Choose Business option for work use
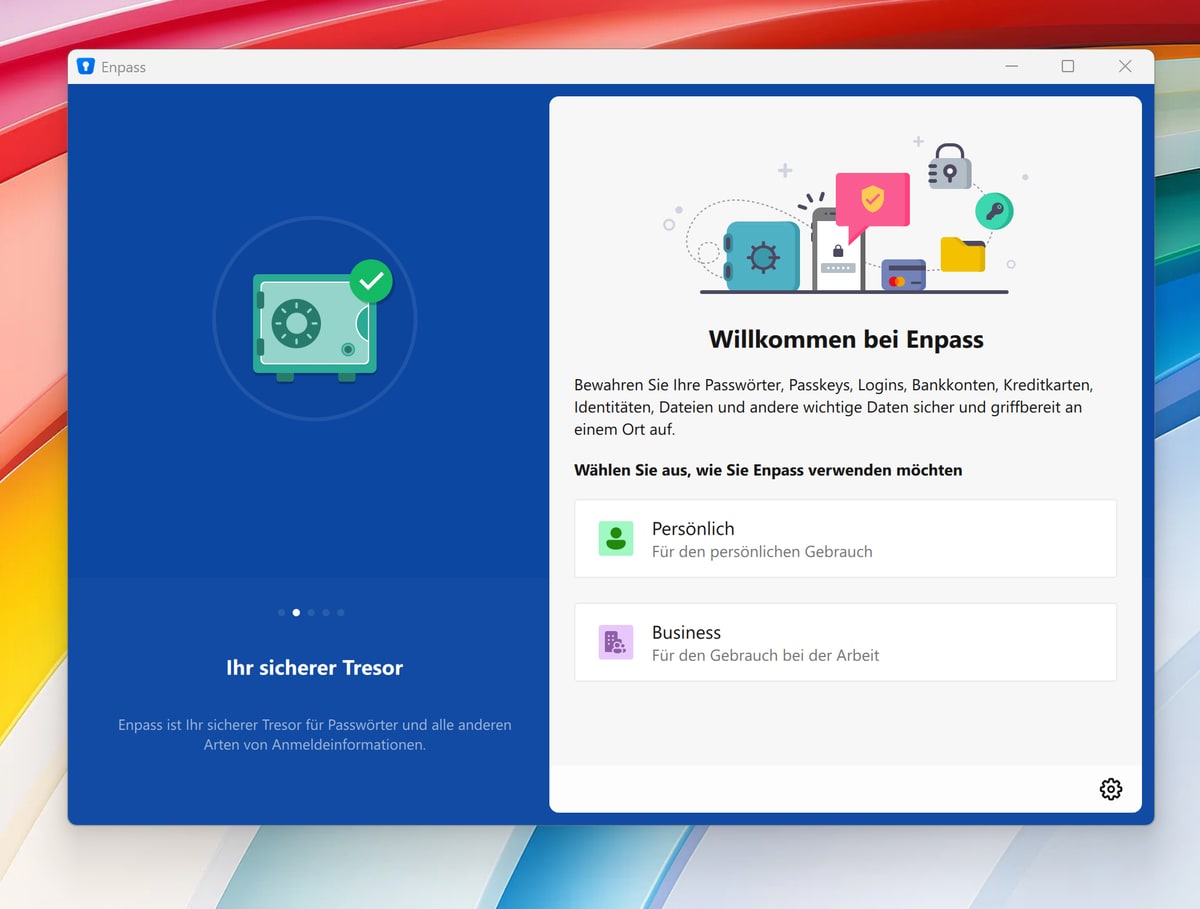This screenshot has height=909, width=1200. [845, 642]
